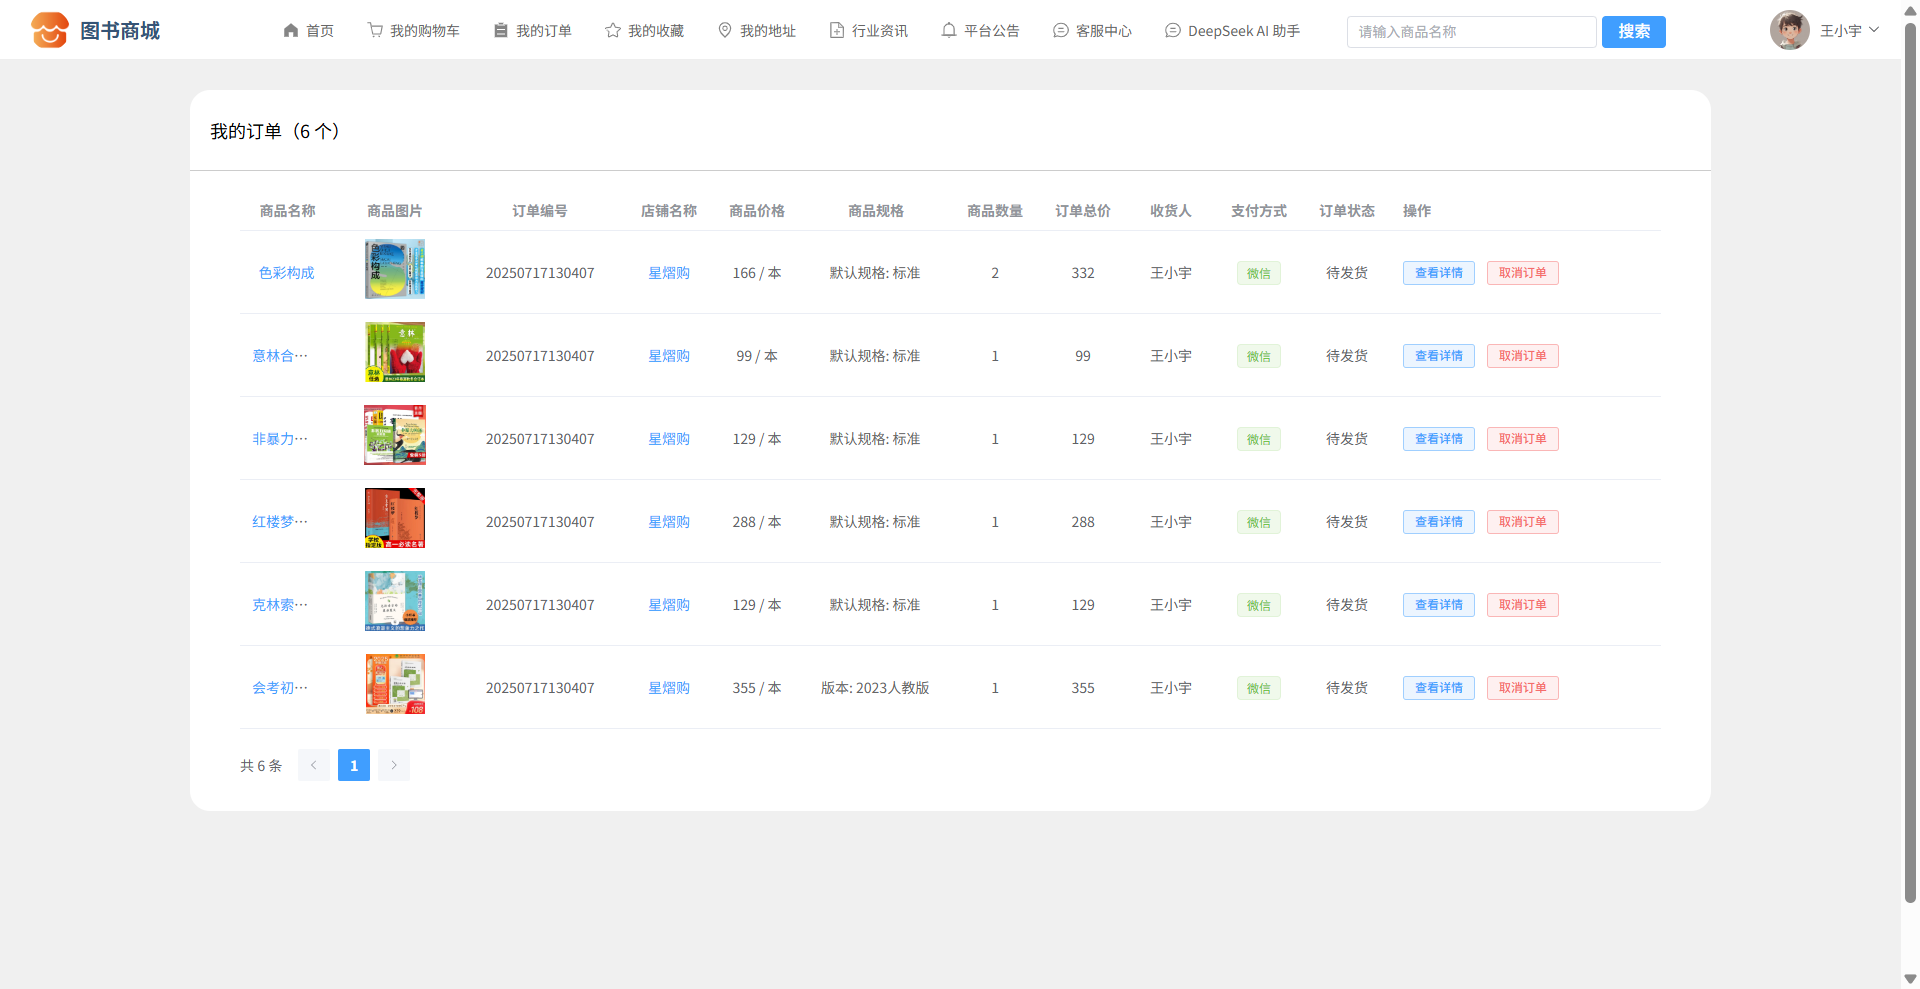Screen dimensions: 1920x989
Task: Cancel the 红楼梦 order
Action: (1522, 522)
